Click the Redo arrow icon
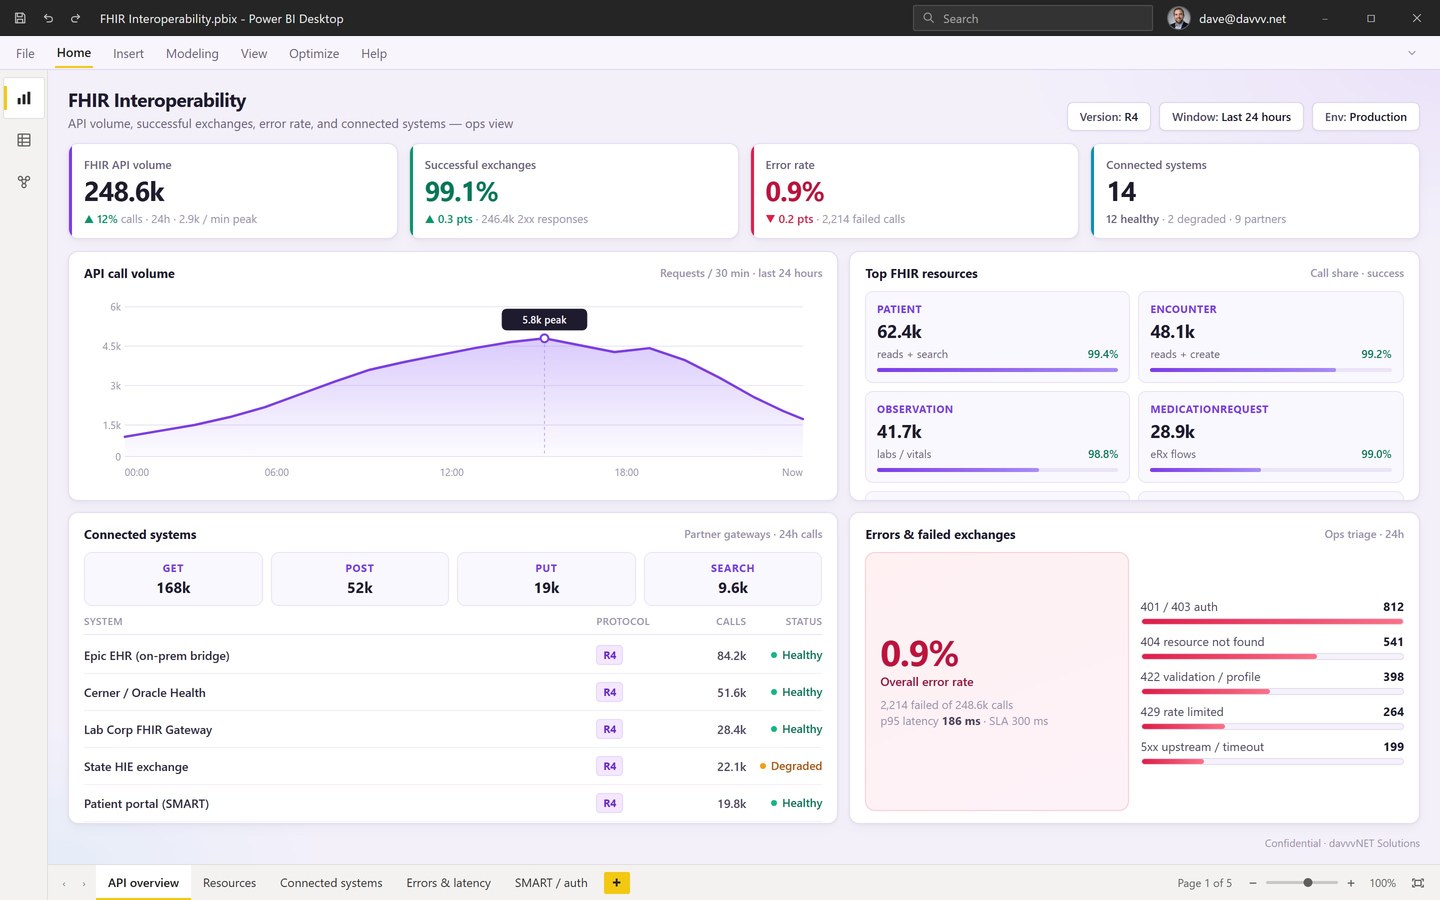The image size is (1440, 900). (75, 18)
